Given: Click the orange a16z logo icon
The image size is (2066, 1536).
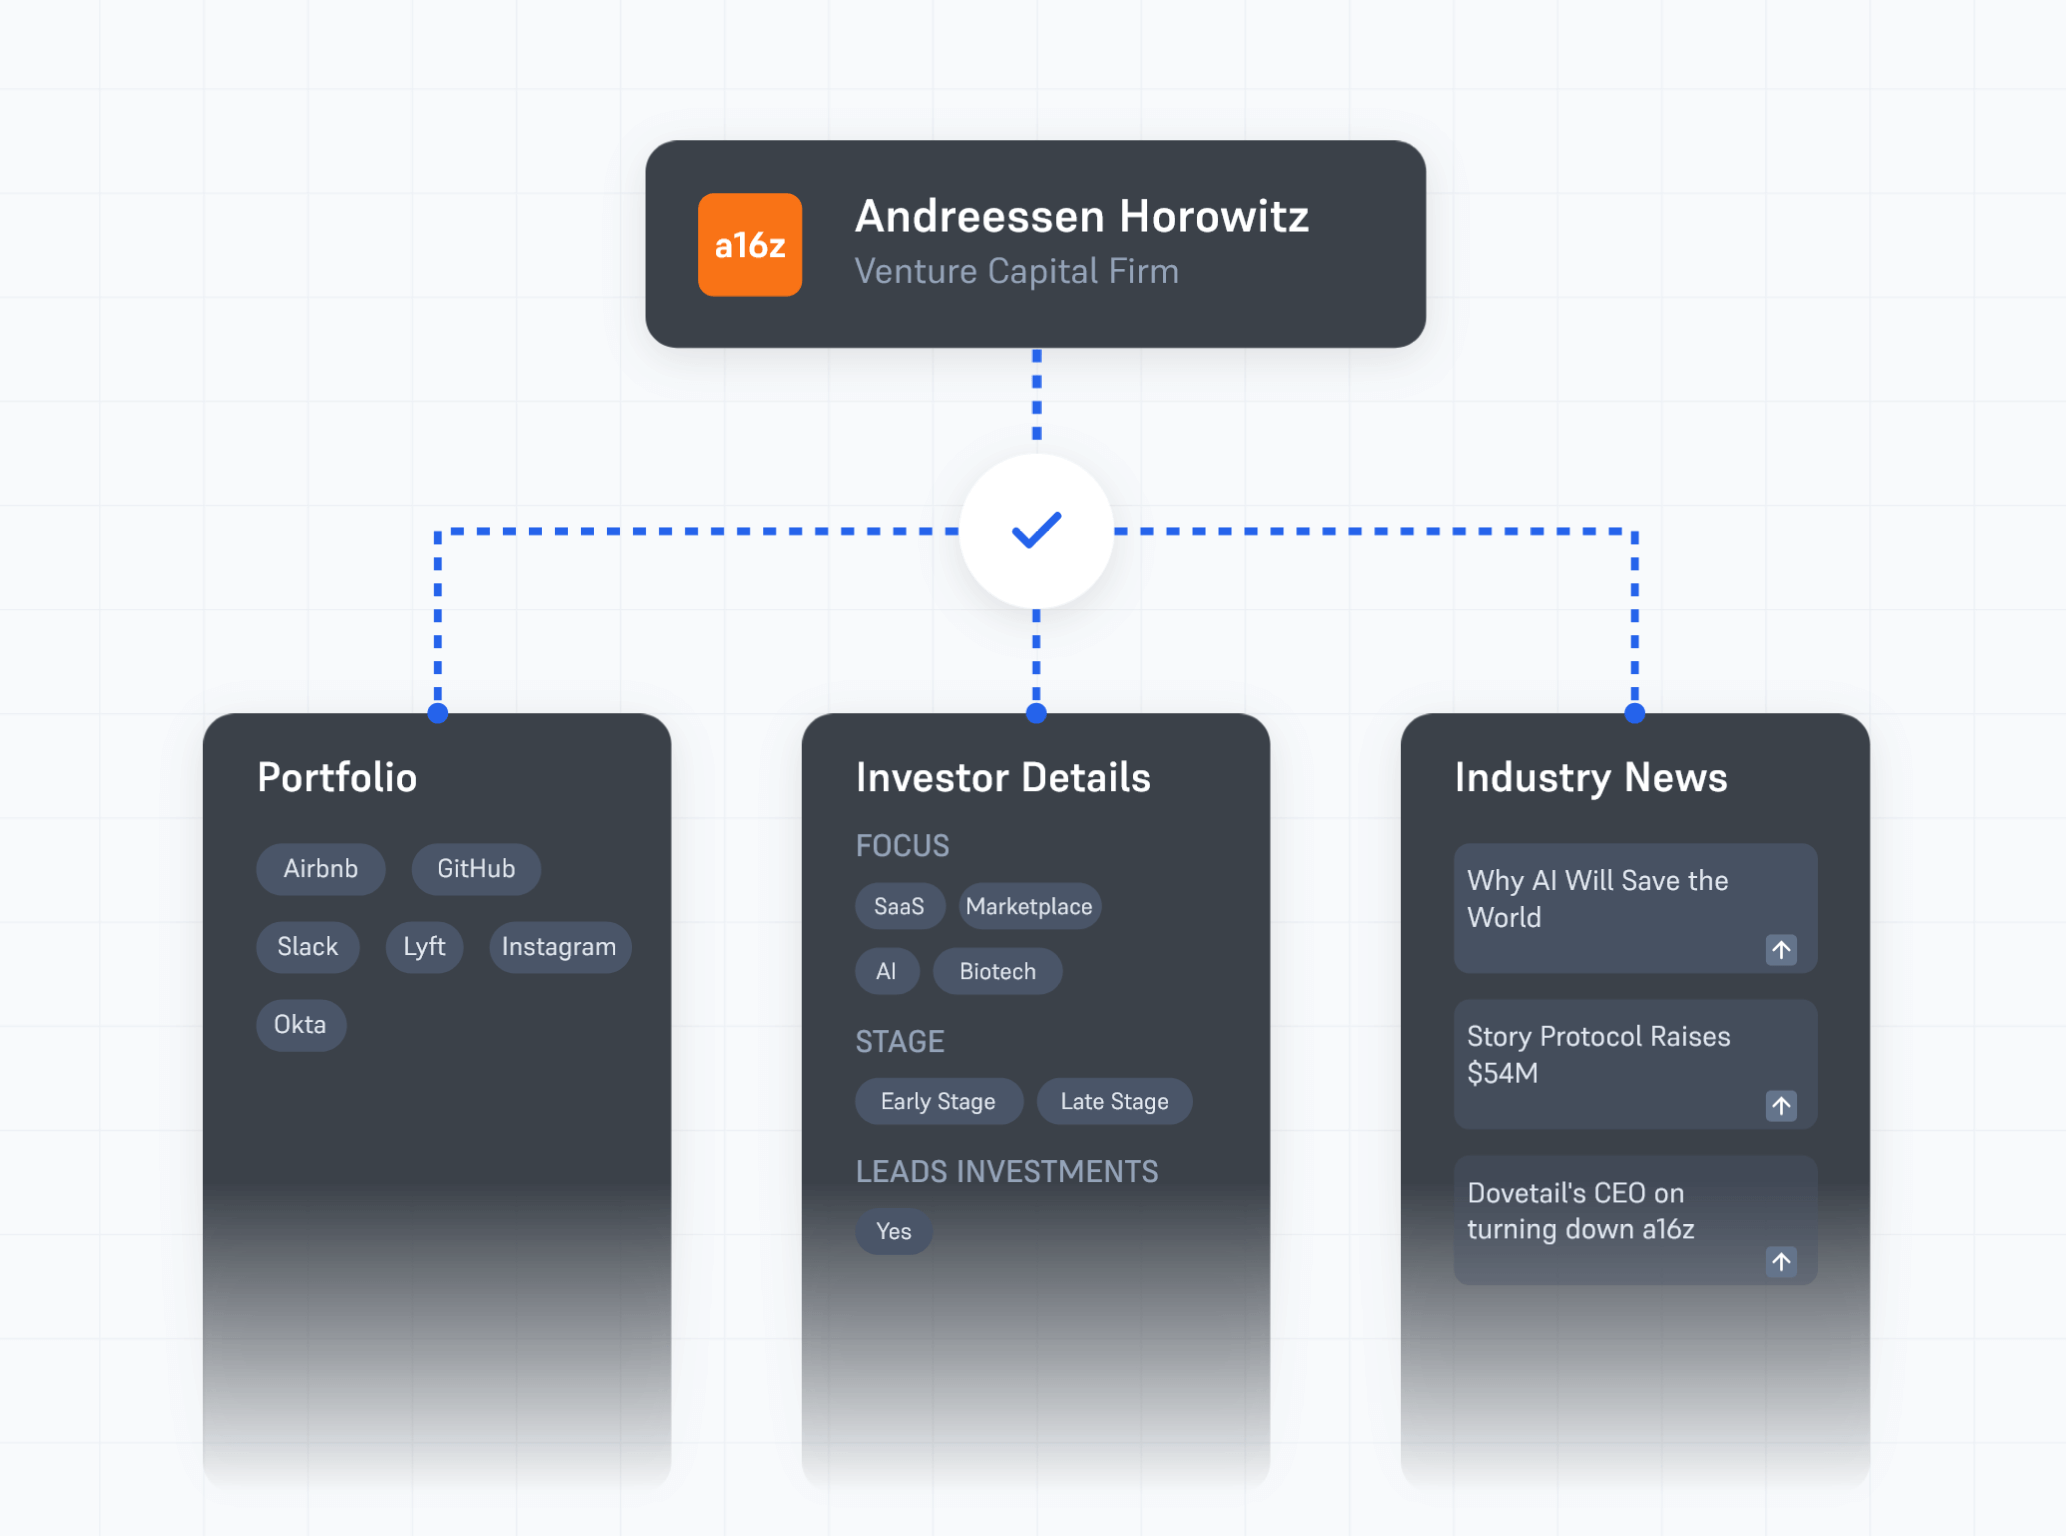Looking at the screenshot, I should click(750, 245).
